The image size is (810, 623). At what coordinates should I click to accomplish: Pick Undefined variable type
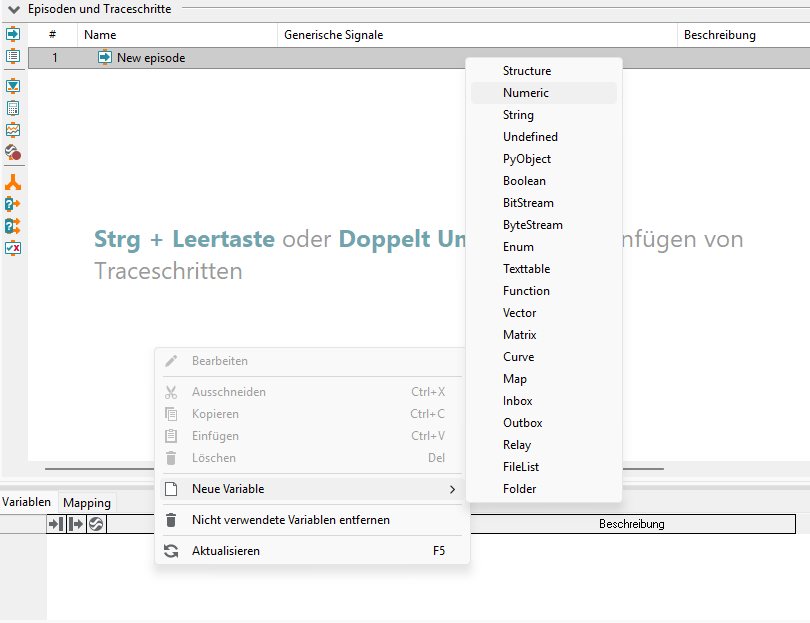(544, 137)
